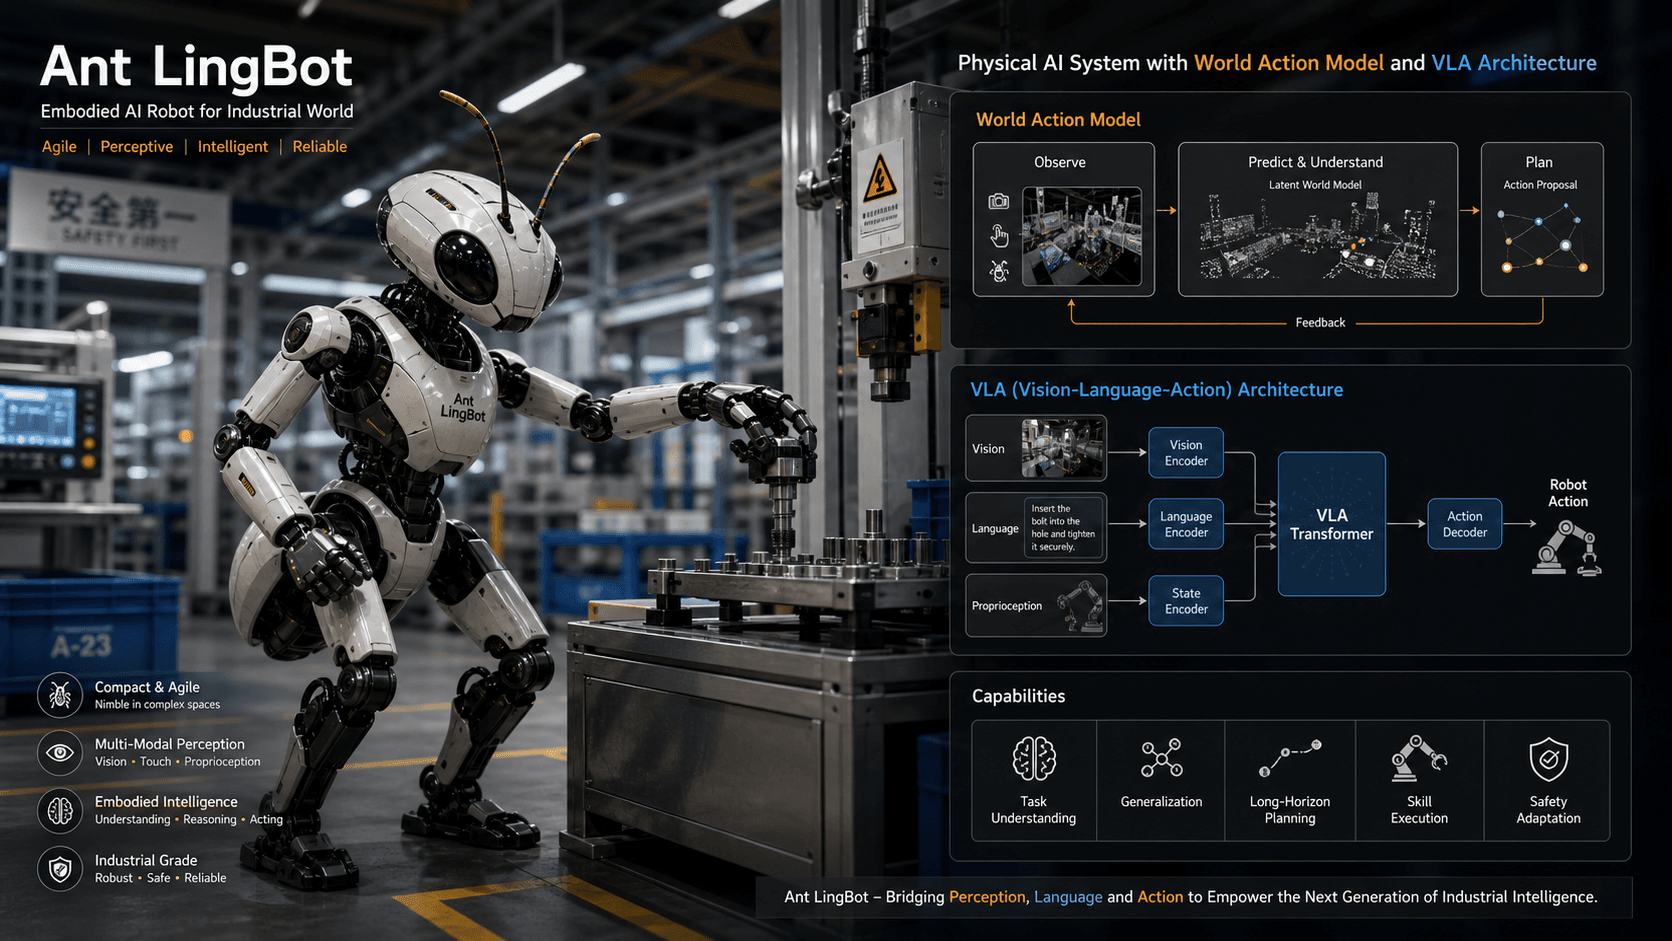Click the "Intelligent" tagline word
This screenshot has height=941, width=1672.
(233, 146)
